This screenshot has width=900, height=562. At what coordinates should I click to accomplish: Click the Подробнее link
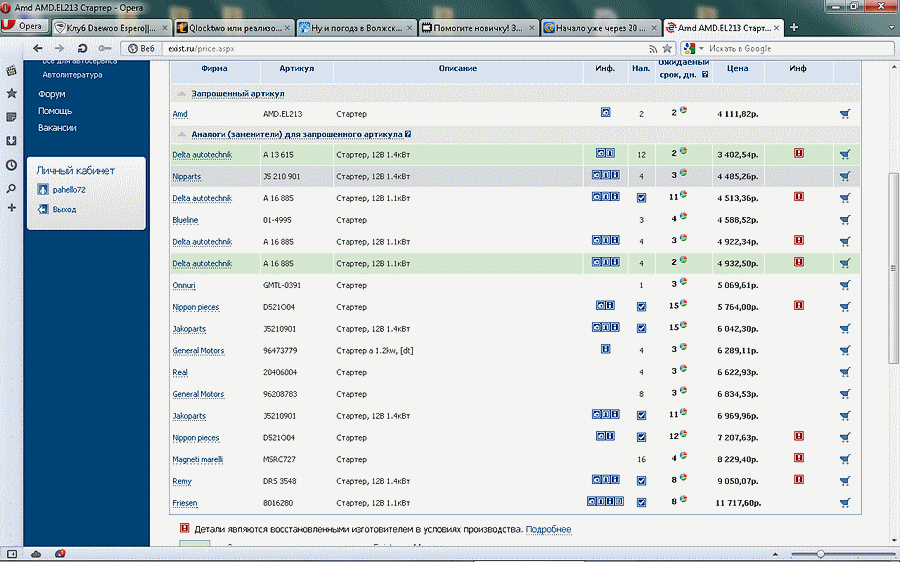[x=548, y=529]
